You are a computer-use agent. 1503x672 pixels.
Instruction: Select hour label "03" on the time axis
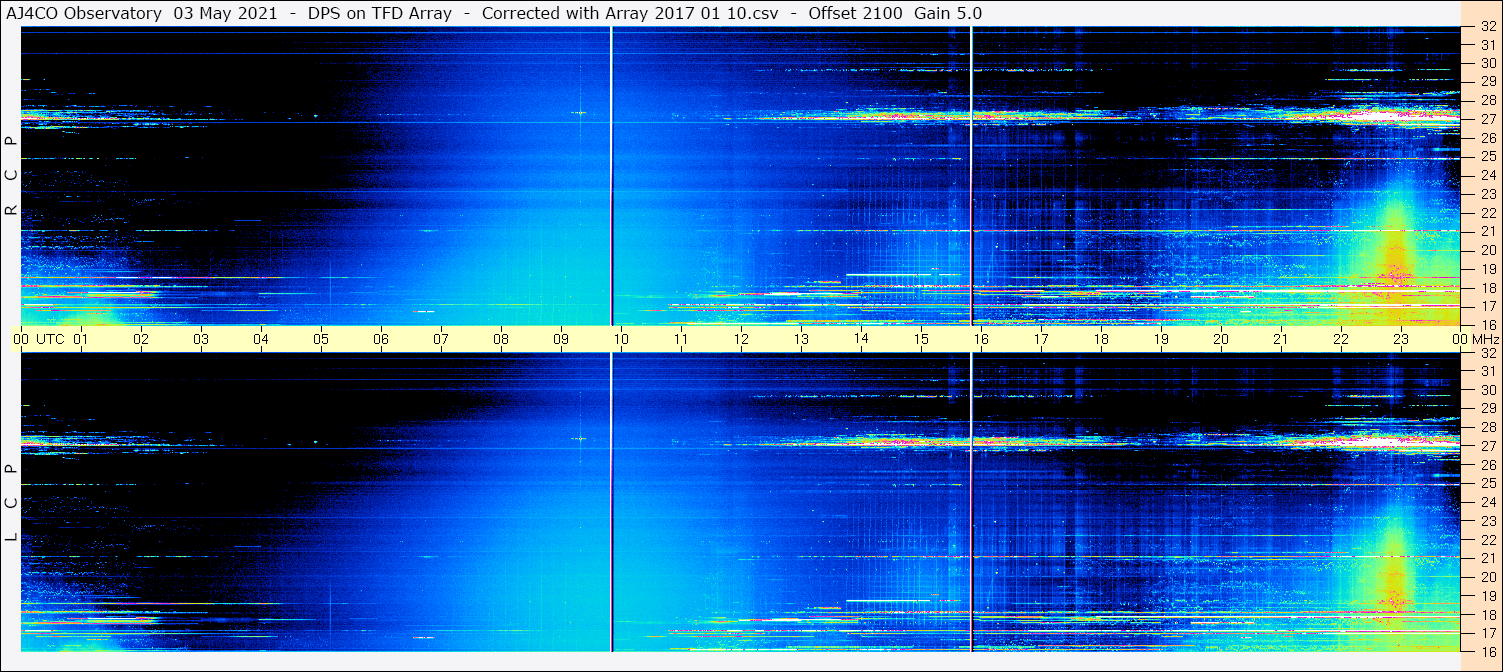(x=201, y=339)
